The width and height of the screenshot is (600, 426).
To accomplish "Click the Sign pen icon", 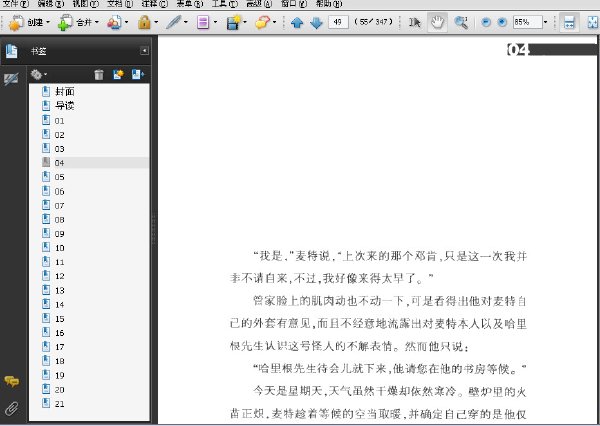I will pyautogui.click(x=173, y=23).
